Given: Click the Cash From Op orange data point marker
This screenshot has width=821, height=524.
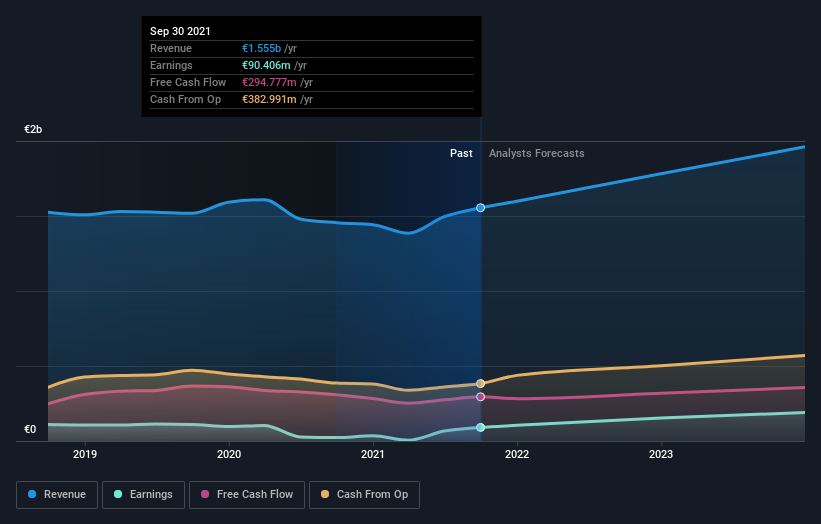Looking at the screenshot, I should (x=480, y=384).
